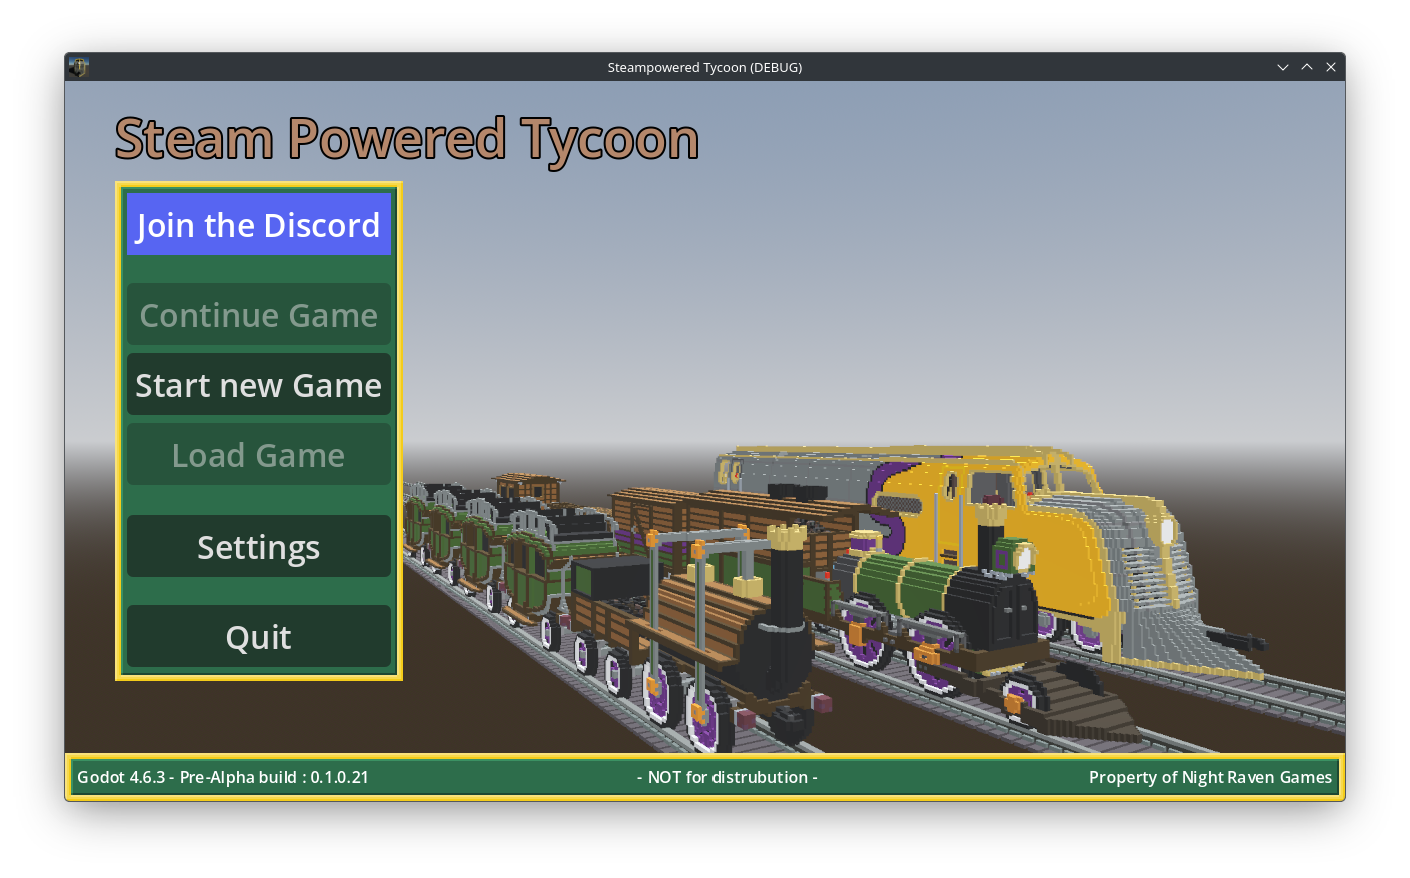Click the '- NOT for distrubution -' status text
Screen dimensions: 1410x878
pos(727,777)
